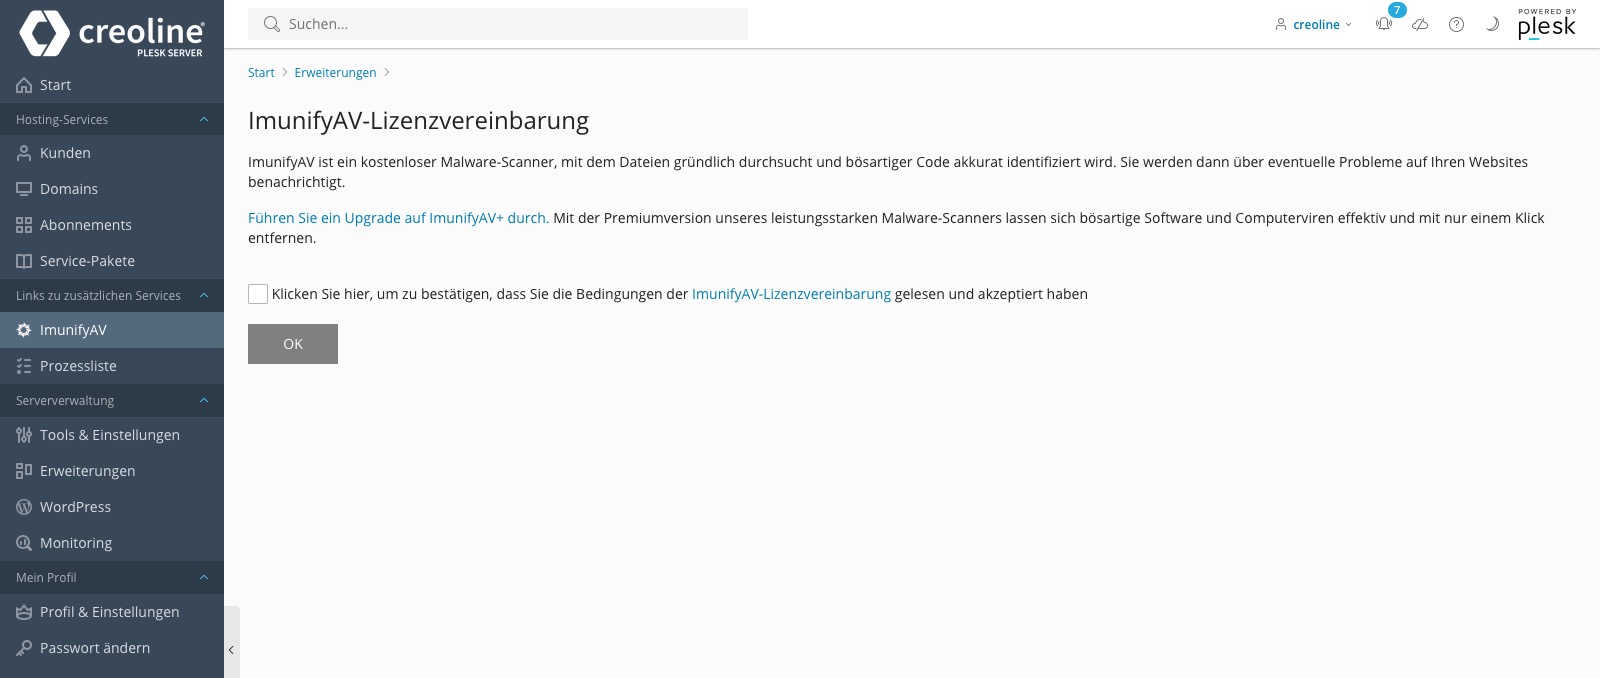Go to Monitoring in the sidebar
Image resolution: width=1600 pixels, height=678 pixels.
[112, 543]
